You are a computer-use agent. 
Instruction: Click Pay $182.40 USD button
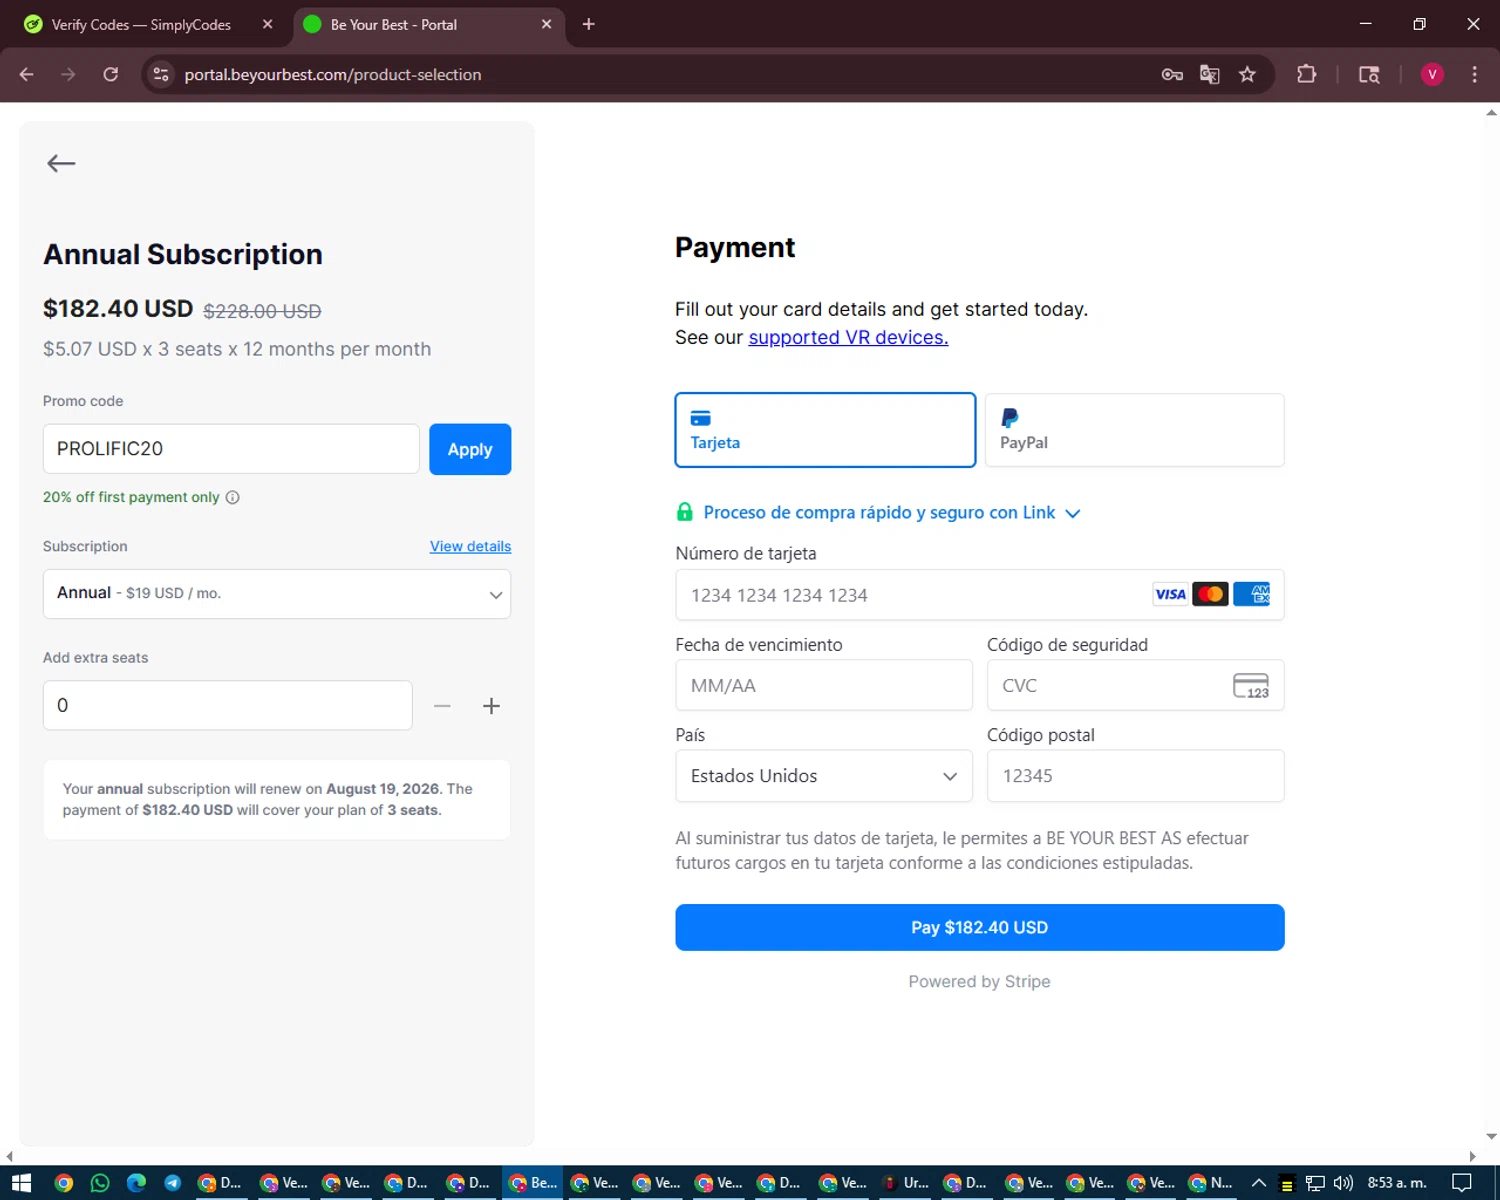(x=980, y=928)
